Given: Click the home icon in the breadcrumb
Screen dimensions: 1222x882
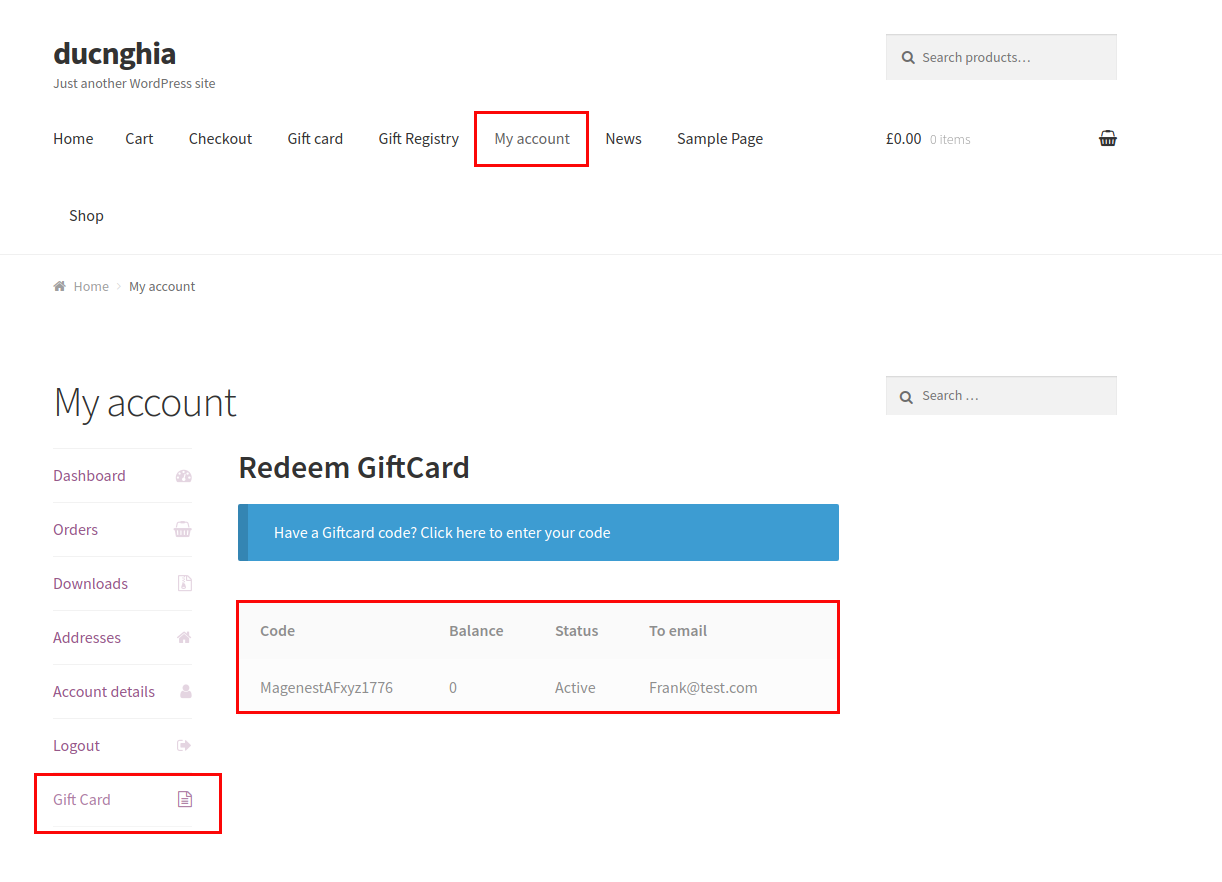Looking at the screenshot, I should point(59,286).
